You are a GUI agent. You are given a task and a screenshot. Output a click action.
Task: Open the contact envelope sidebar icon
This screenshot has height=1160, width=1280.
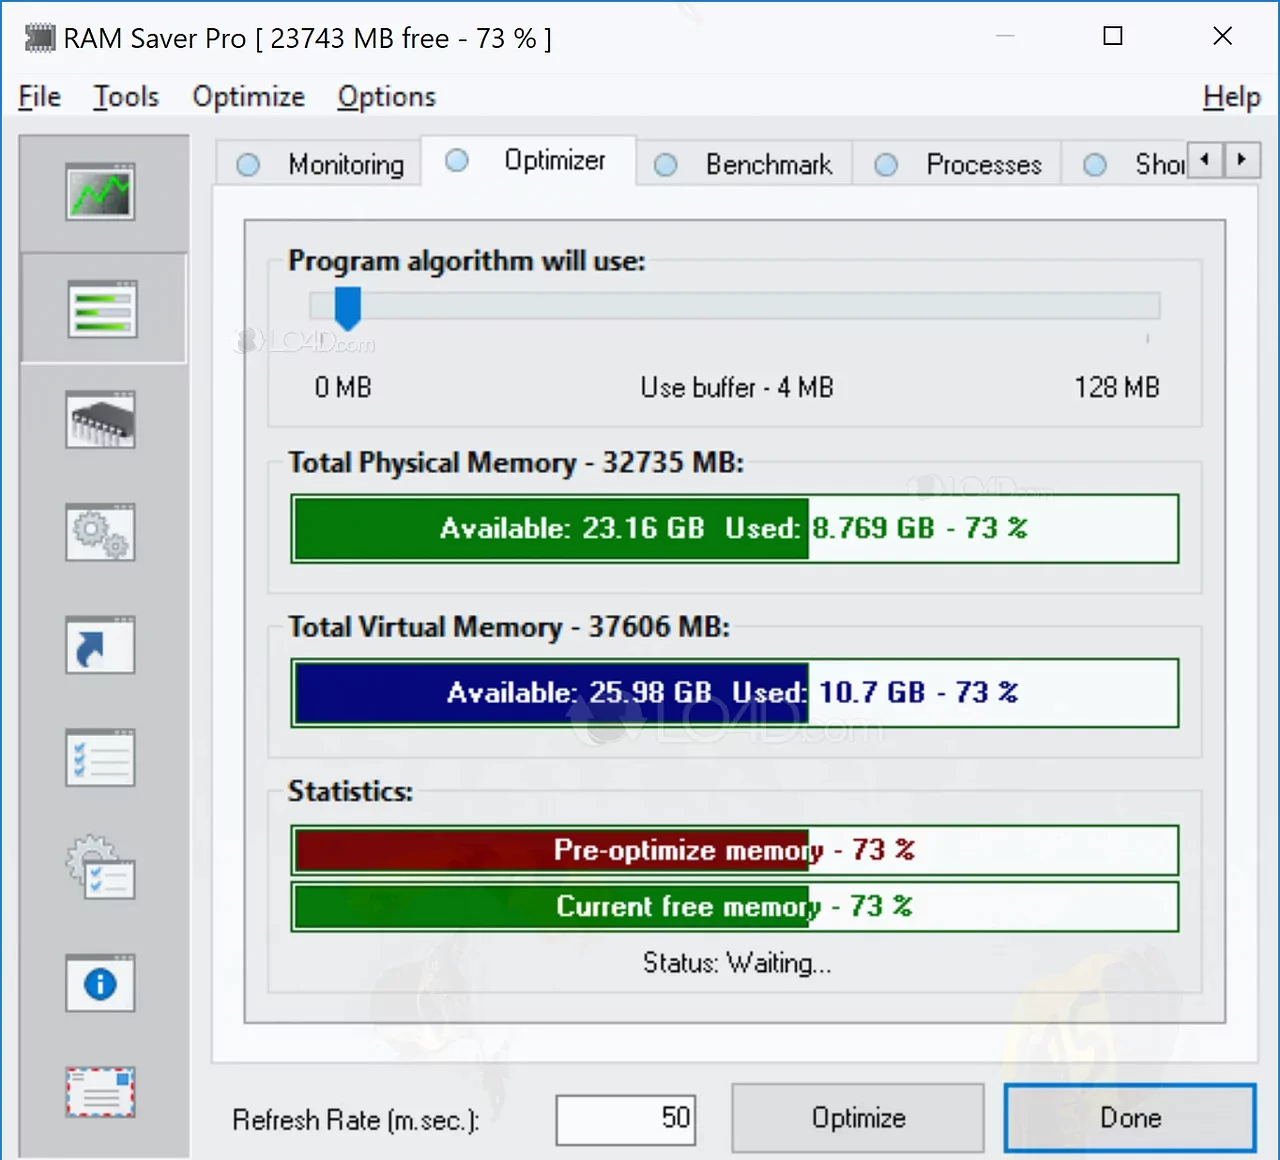point(100,1092)
